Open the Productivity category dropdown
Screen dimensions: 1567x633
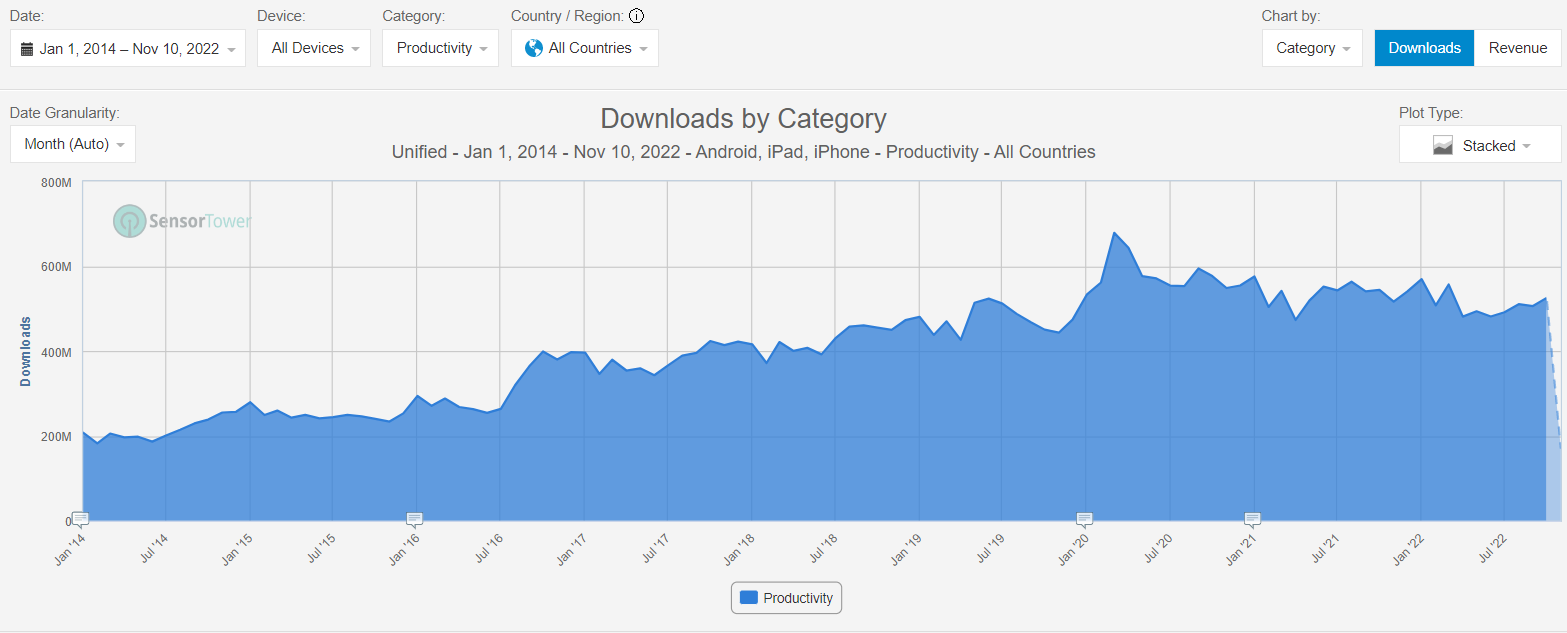click(x=440, y=48)
